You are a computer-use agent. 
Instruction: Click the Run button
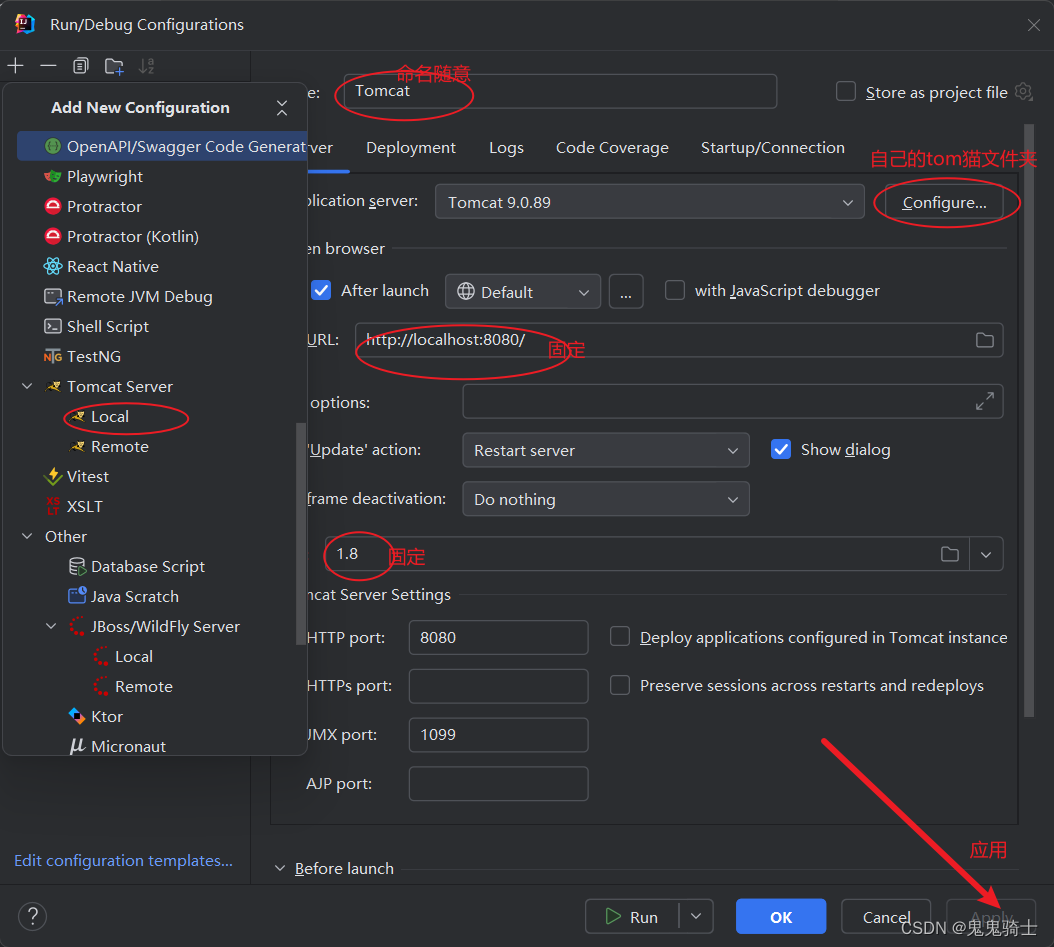point(632,917)
